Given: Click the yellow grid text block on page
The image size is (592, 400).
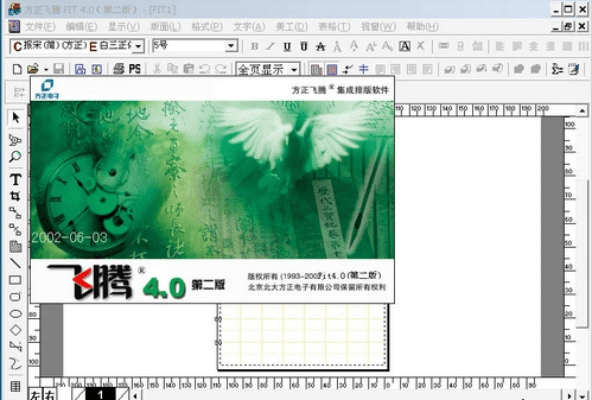Looking at the screenshot, I should pos(303,336).
